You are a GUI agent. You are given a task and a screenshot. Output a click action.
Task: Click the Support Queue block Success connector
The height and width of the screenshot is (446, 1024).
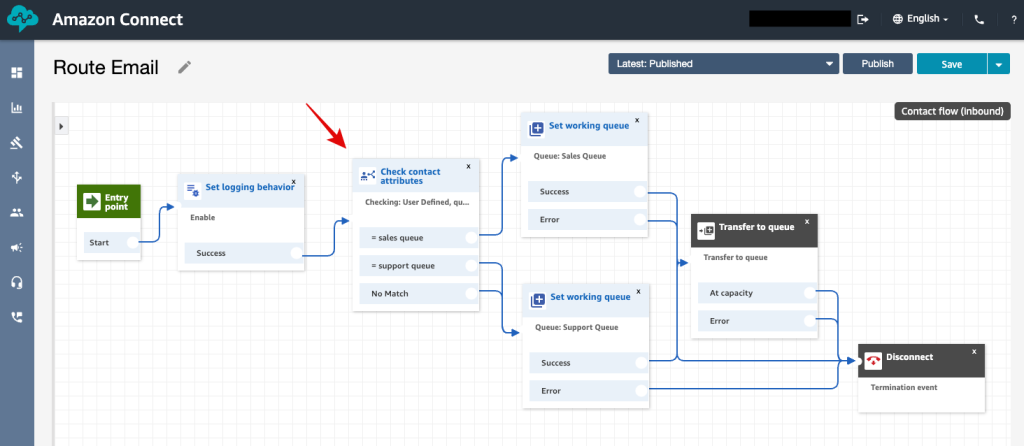pyautogui.click(x=642, y=363)
